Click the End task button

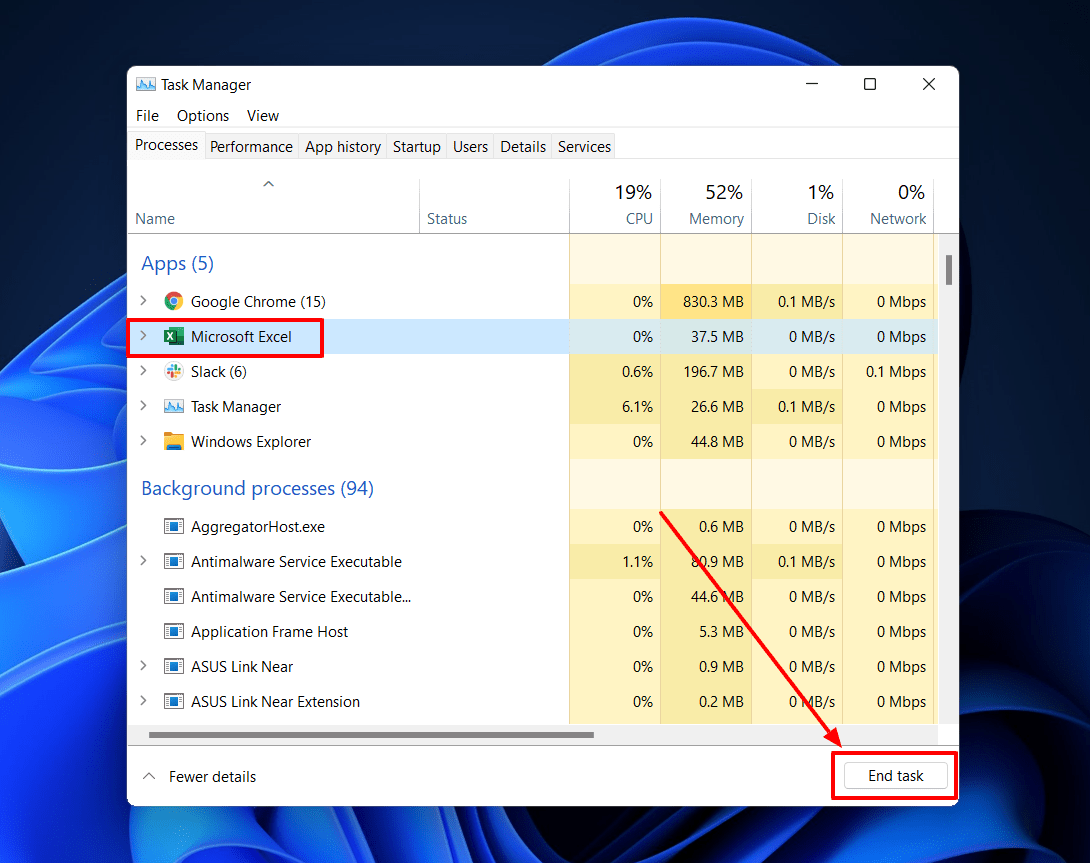[x=895, y=775]
